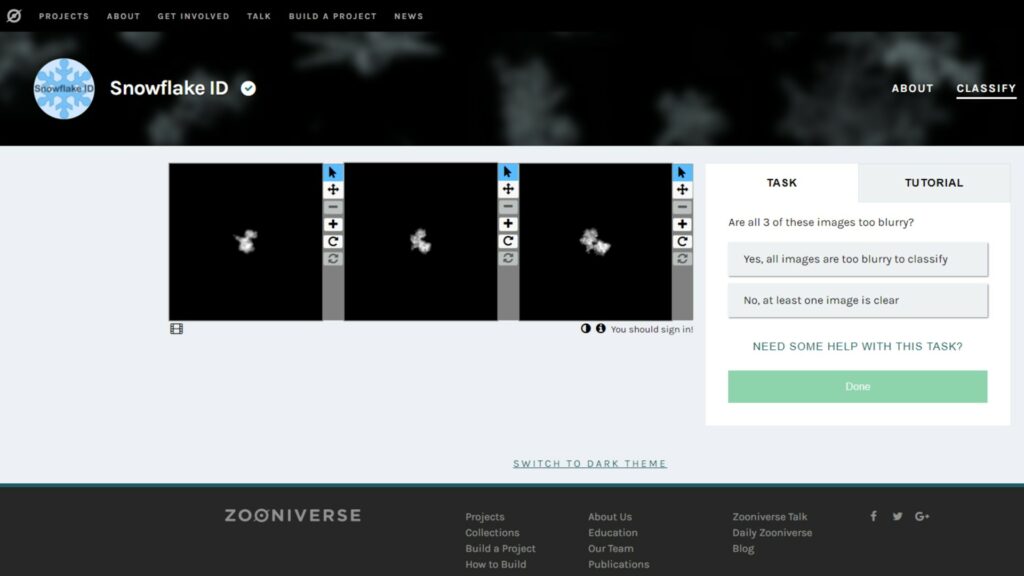
Task: Open About in the top navigation
Action: (123, 16)
